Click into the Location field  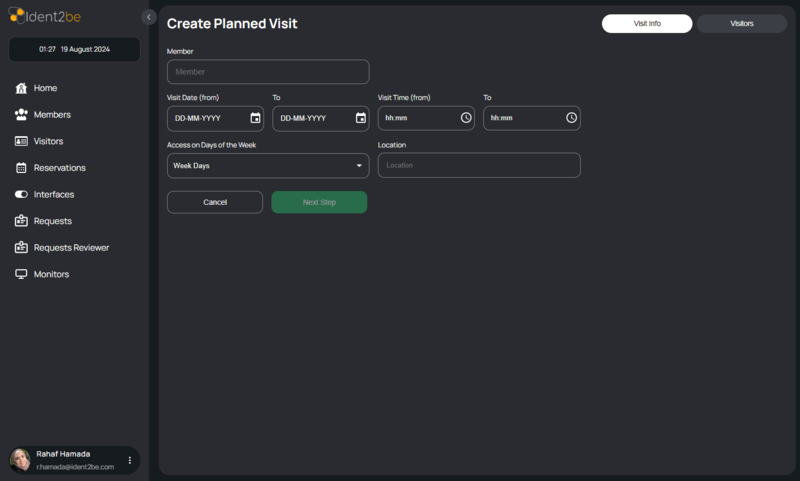click(x=479, y=165)
